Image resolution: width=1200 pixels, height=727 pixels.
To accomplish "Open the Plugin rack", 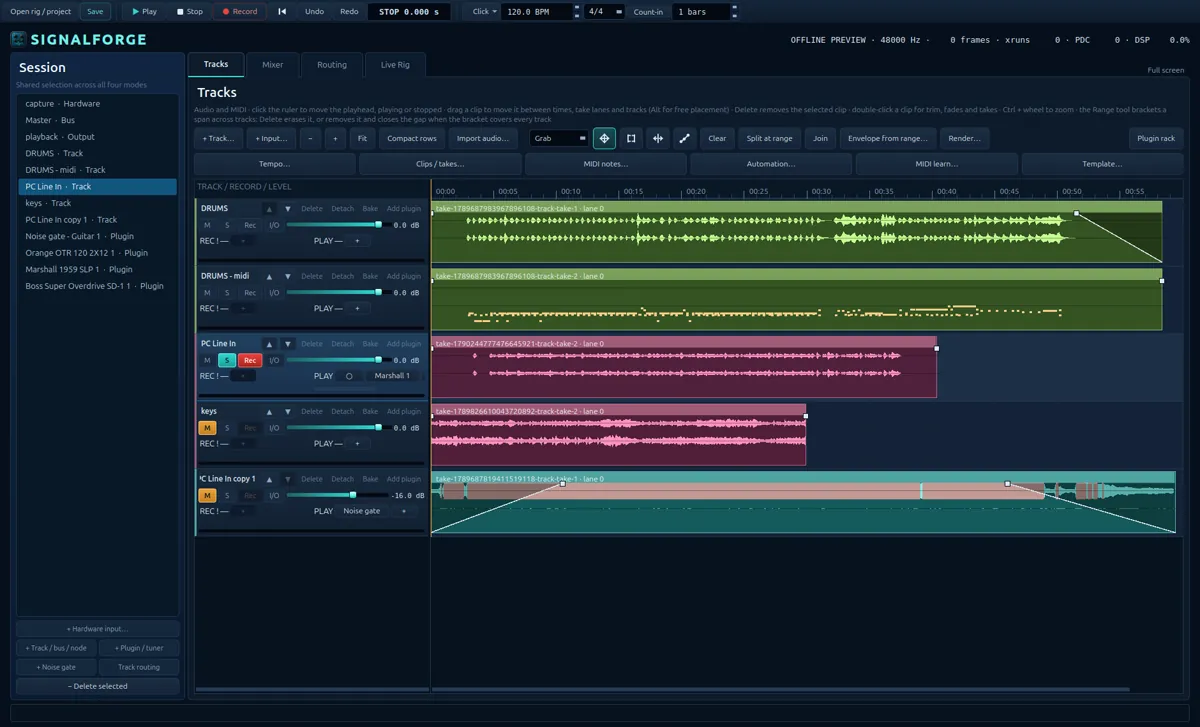I will pyautogui.click(x=1156, y=138).
